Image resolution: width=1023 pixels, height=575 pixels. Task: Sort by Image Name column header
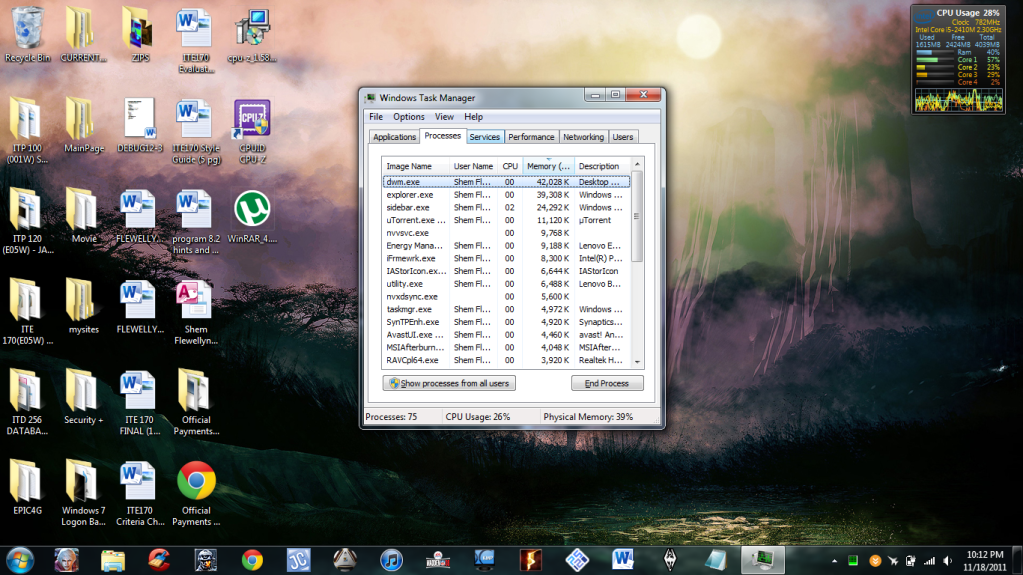(x=416, y=166)
